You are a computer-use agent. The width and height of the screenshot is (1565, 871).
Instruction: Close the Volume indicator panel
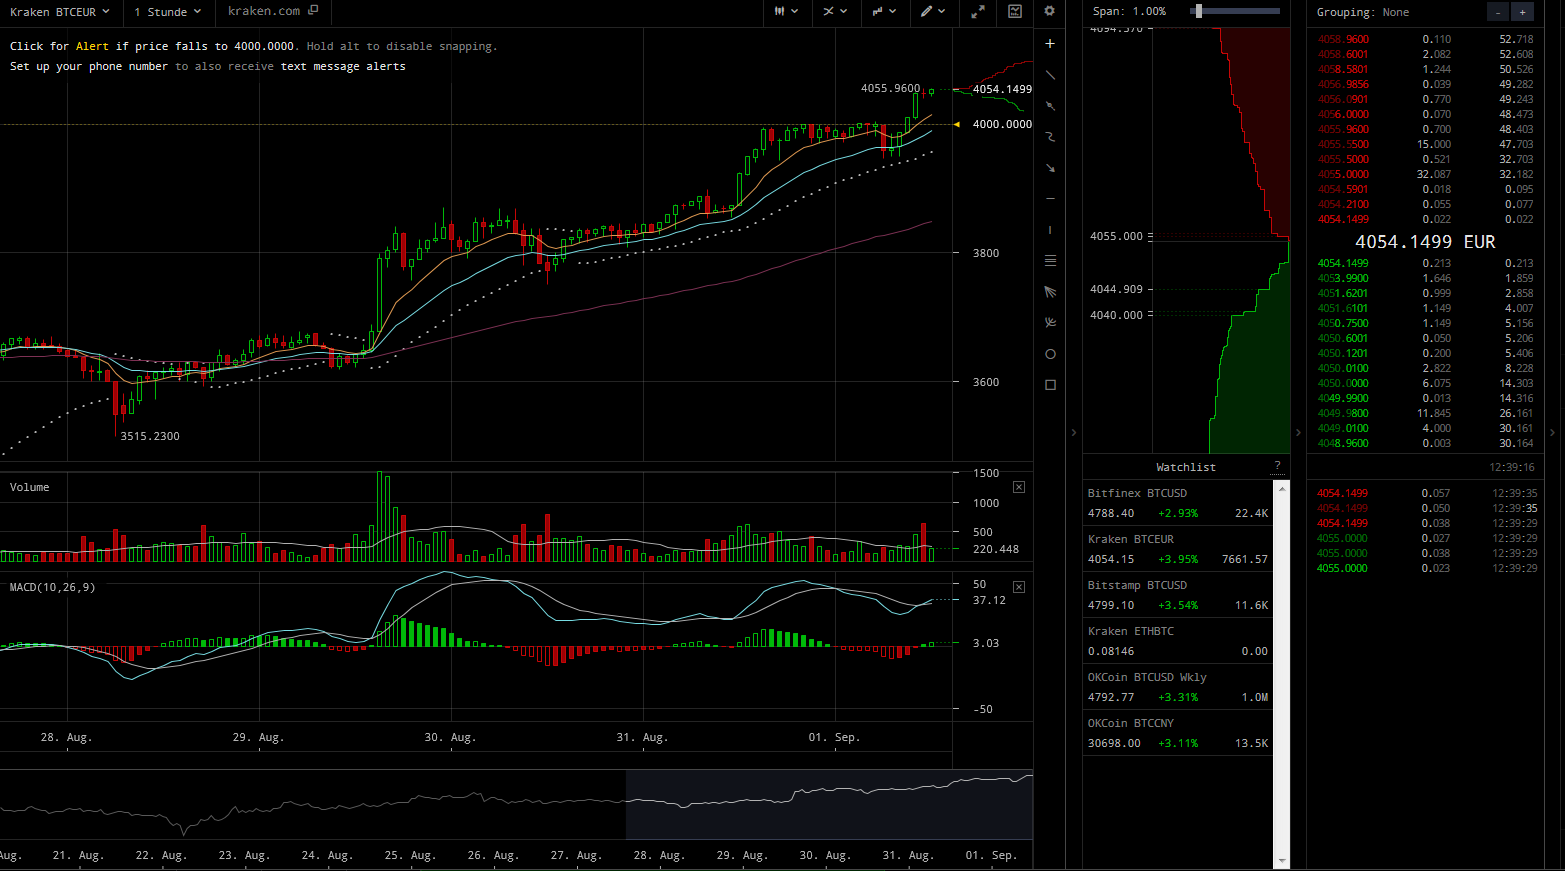pos(1019,487)
